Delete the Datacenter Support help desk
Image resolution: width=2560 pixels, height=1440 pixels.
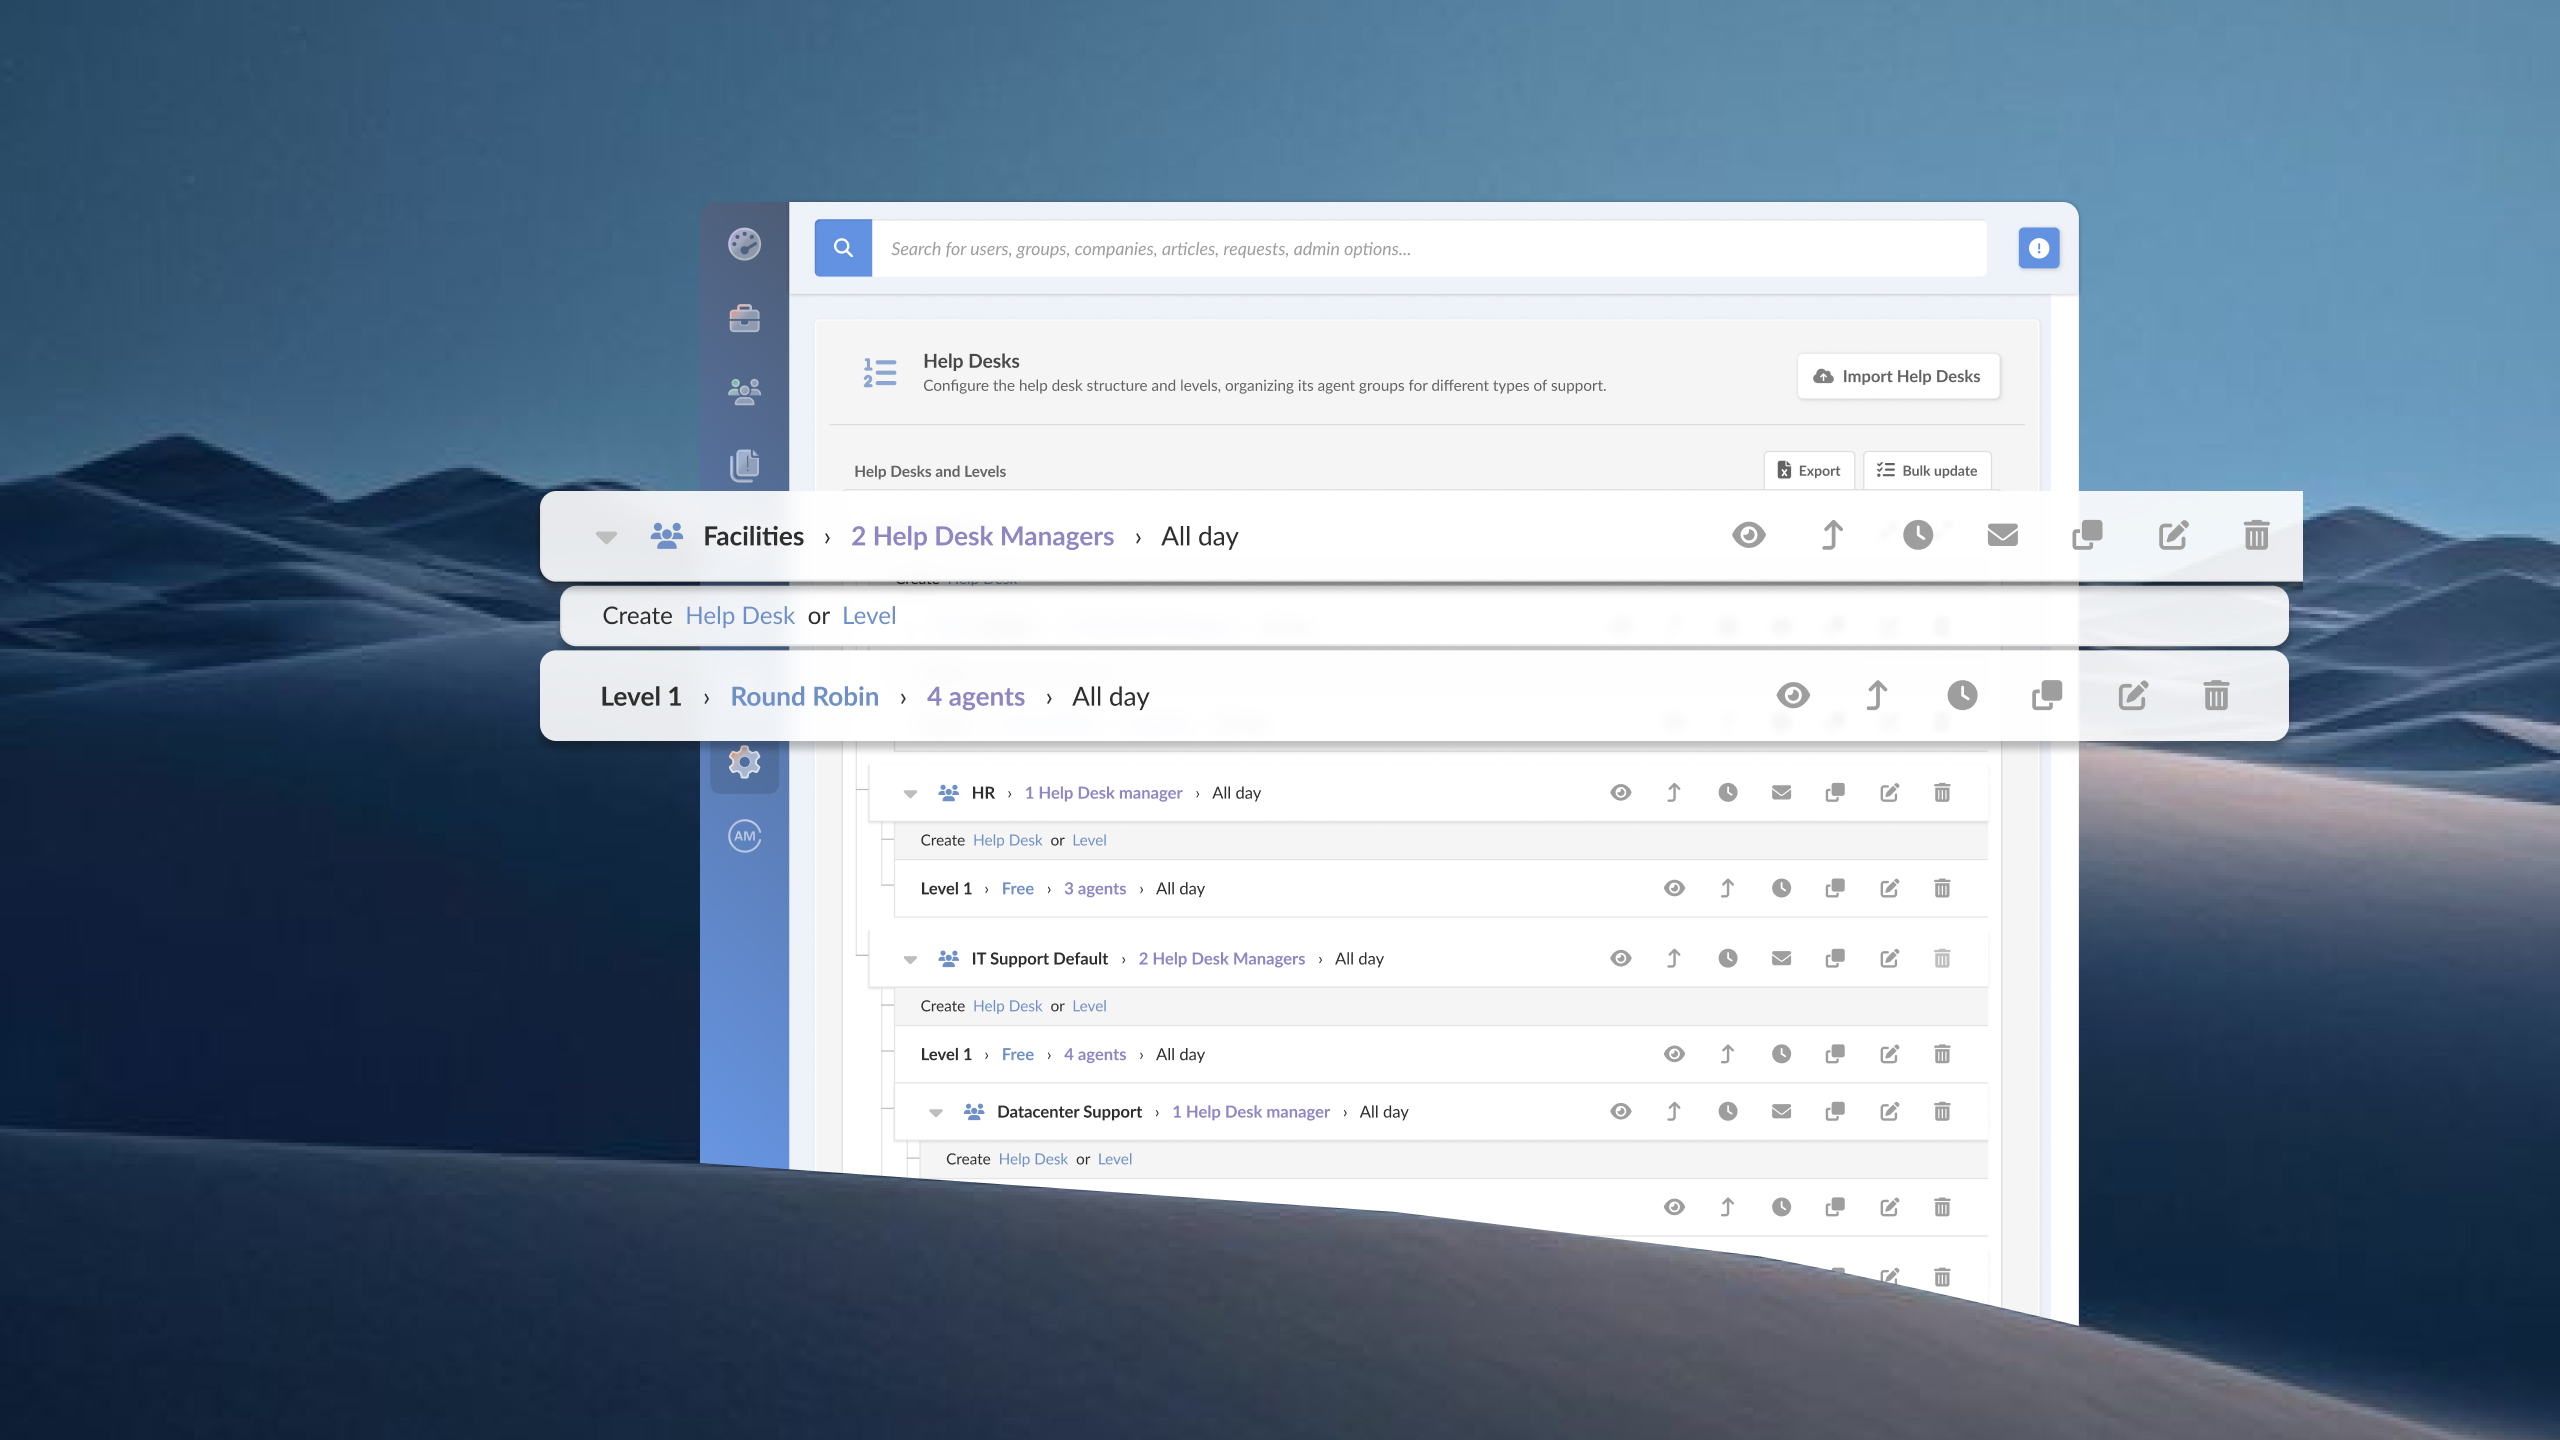tap(1942, 1111)
